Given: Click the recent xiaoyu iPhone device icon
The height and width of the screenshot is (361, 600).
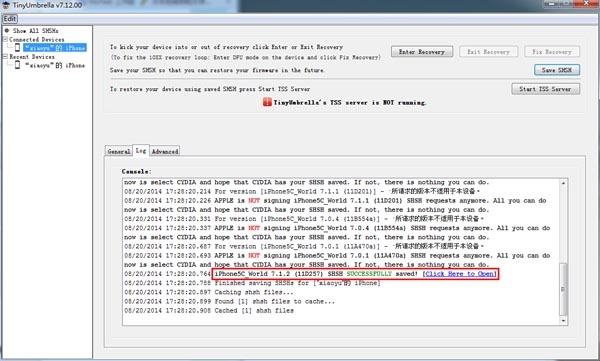Looking at the screenshot, I should 17,65.
